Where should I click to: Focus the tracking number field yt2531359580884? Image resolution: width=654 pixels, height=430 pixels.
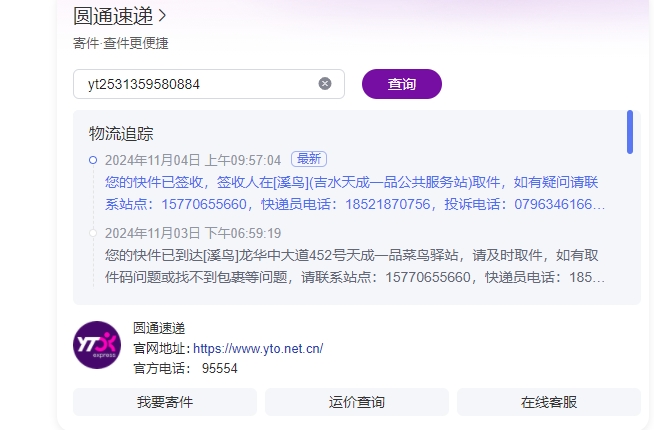[209, 84]
